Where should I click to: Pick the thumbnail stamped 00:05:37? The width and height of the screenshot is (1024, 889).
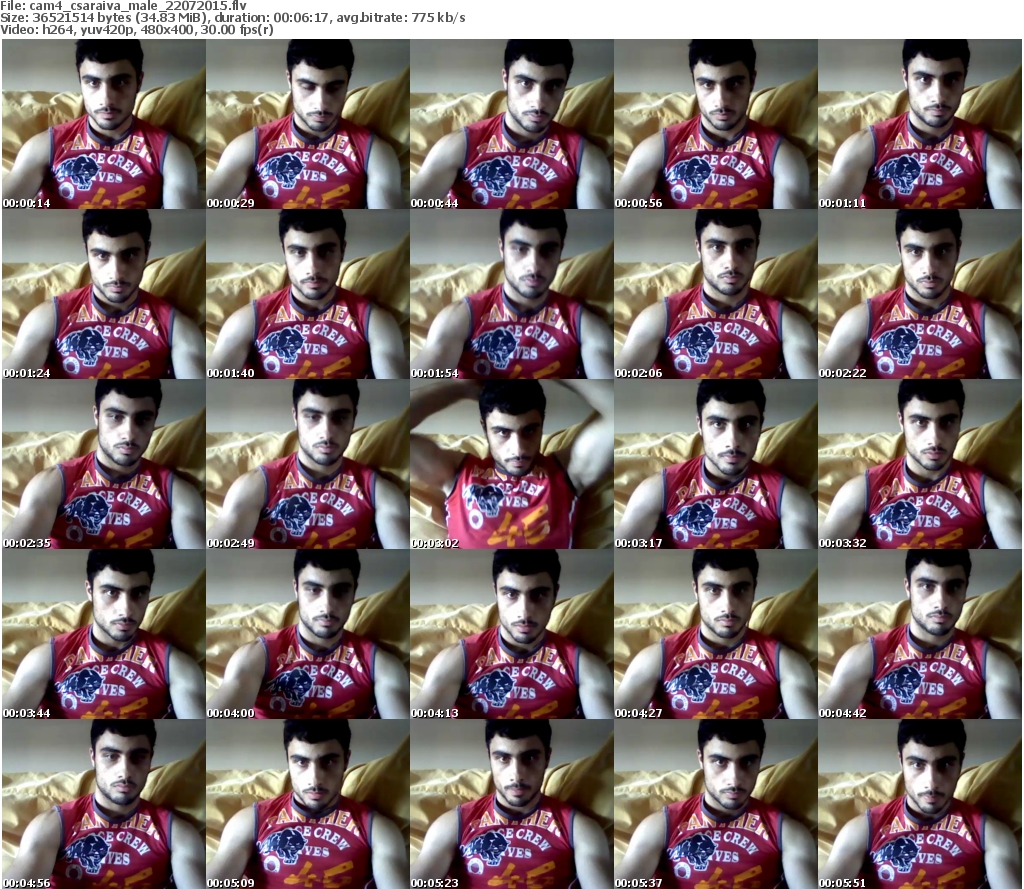coord(716,804)
